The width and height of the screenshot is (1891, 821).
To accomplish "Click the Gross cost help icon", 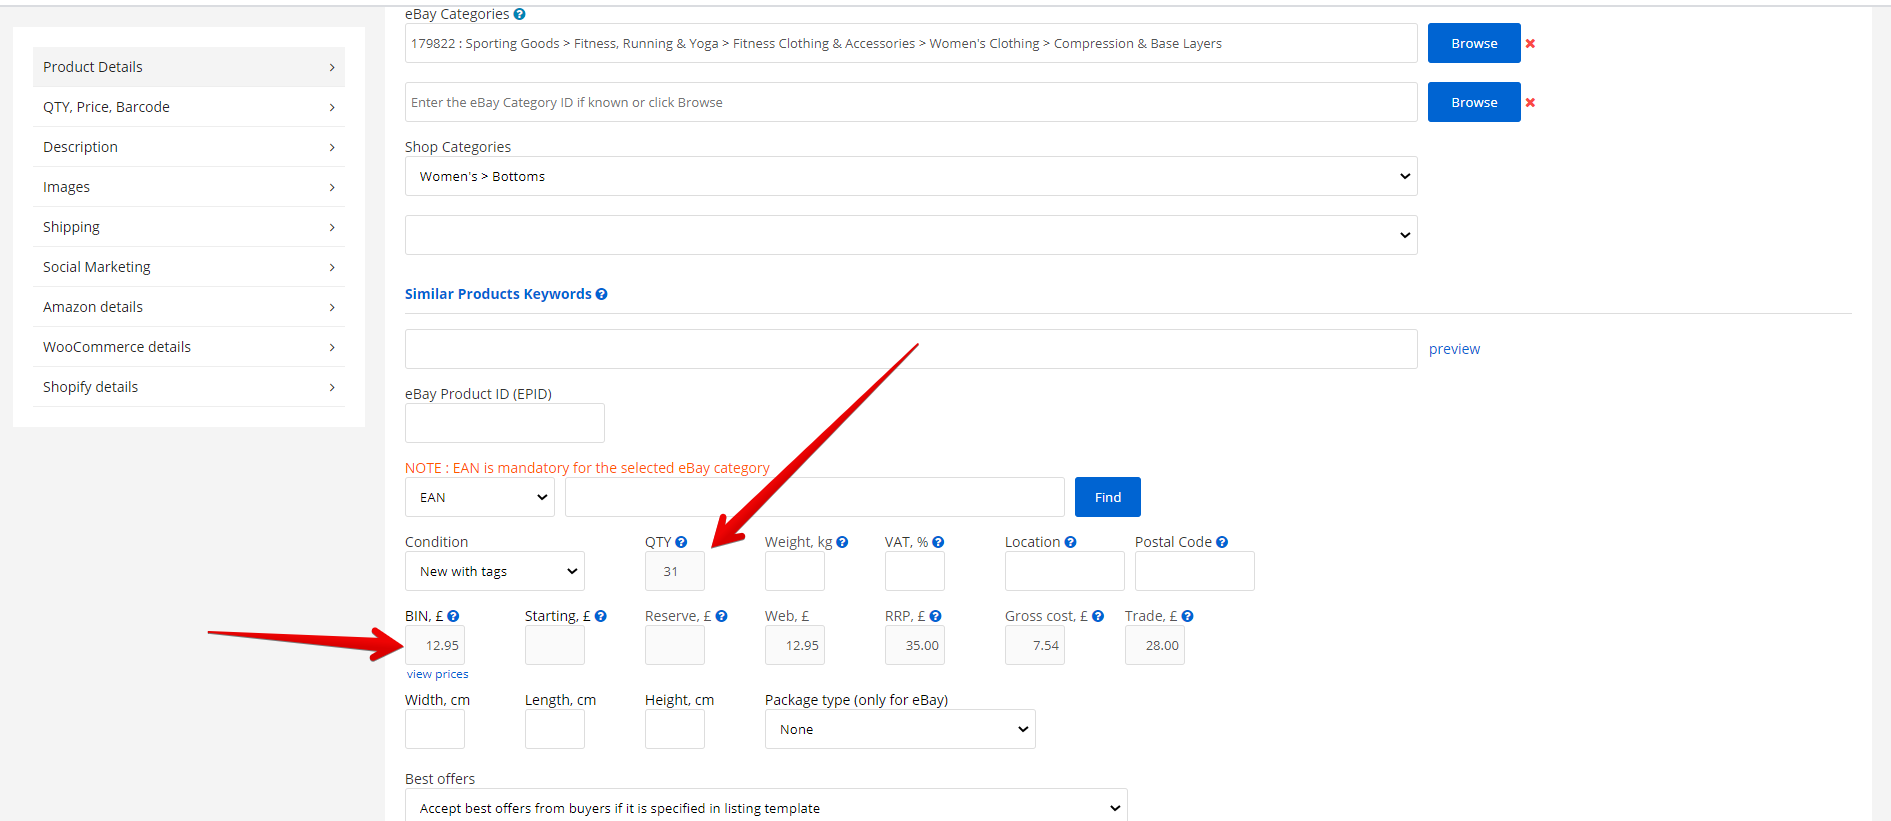I will [x=1098, y=616].
